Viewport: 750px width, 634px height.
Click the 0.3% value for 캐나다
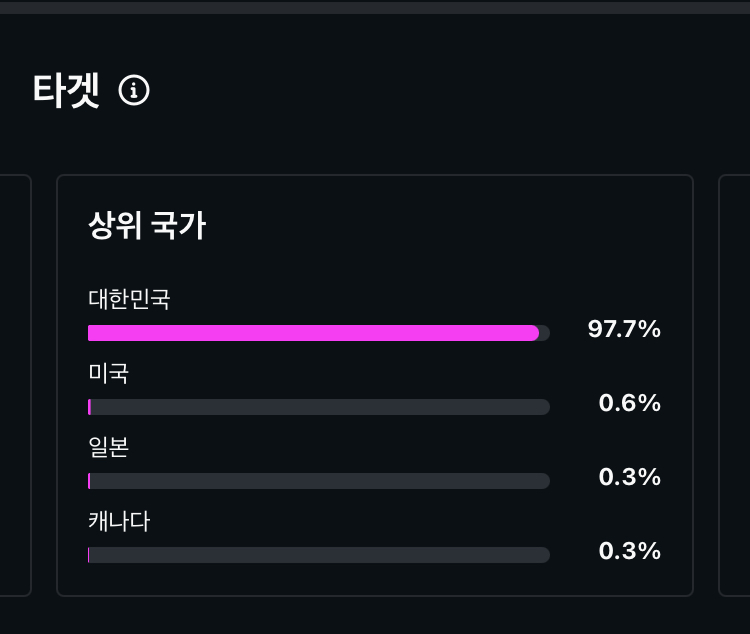629,551
